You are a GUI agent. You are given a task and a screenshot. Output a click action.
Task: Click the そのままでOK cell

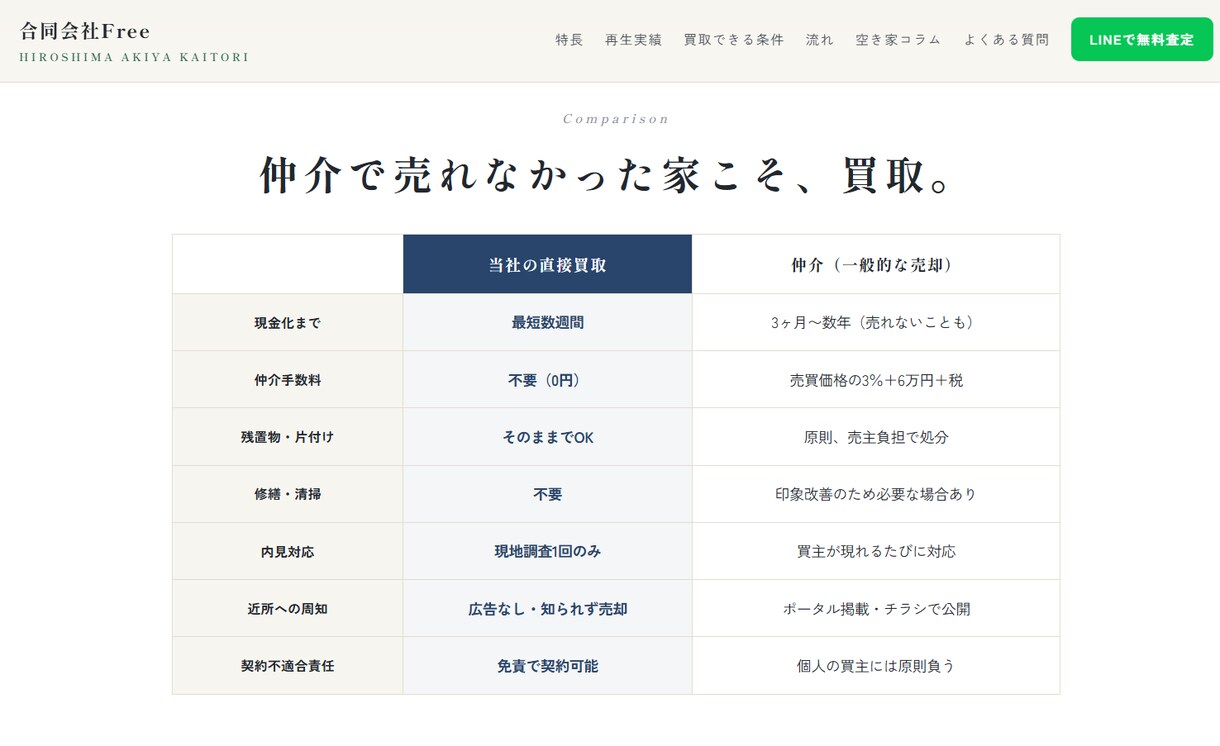tap(547, 437)
